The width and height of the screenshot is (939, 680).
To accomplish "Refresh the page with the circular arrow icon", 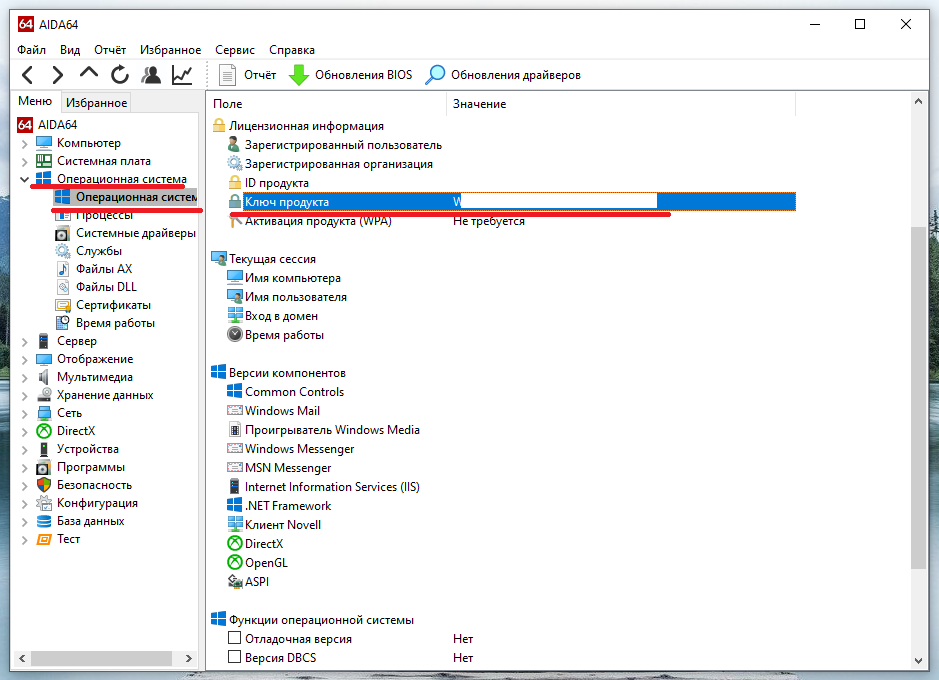I will 120,75.
